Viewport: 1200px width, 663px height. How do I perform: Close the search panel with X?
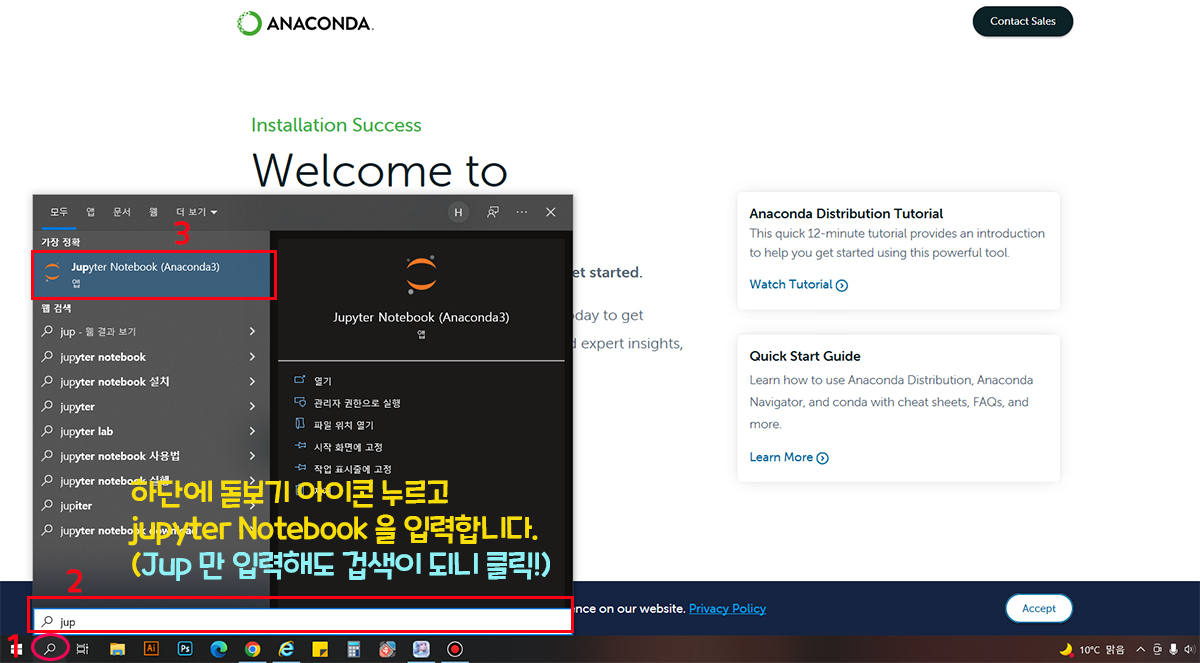[x=551, y=212]
